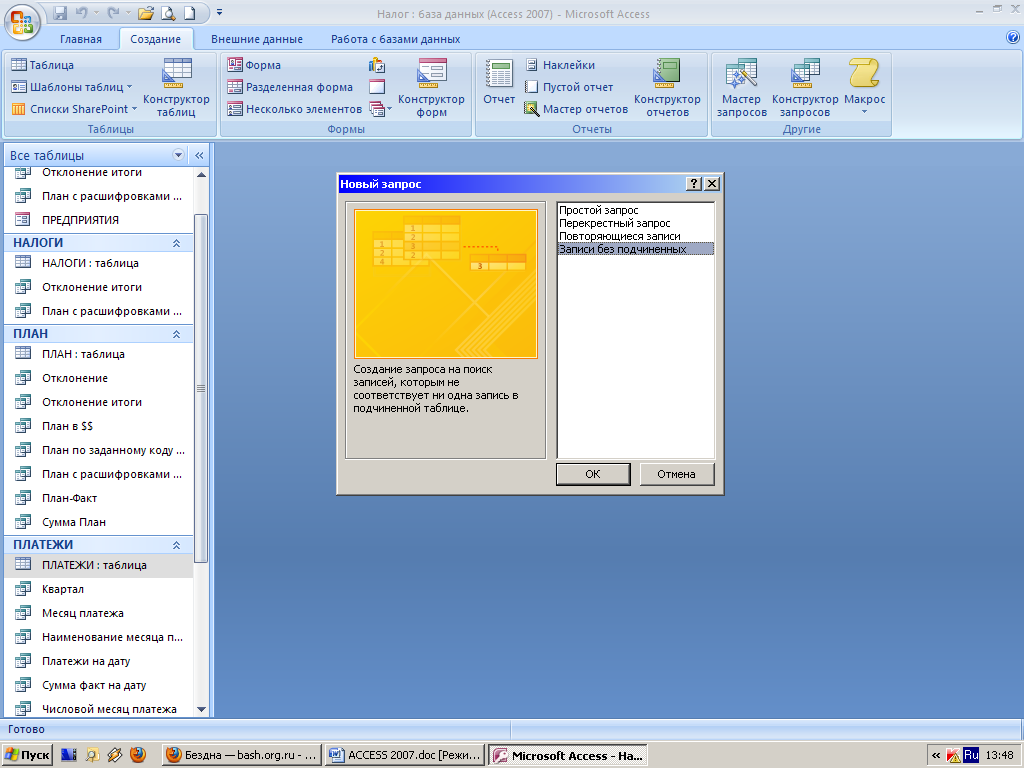Click the Office button logo

click(22, 22)
